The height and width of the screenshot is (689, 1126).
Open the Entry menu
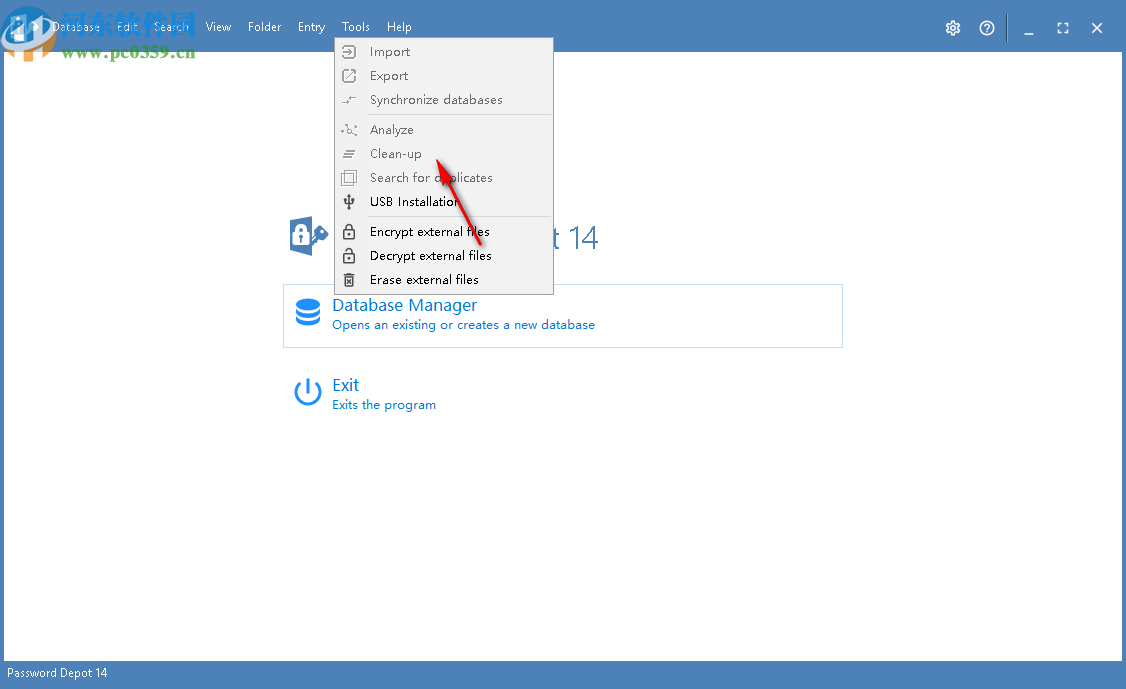(311, 27)
